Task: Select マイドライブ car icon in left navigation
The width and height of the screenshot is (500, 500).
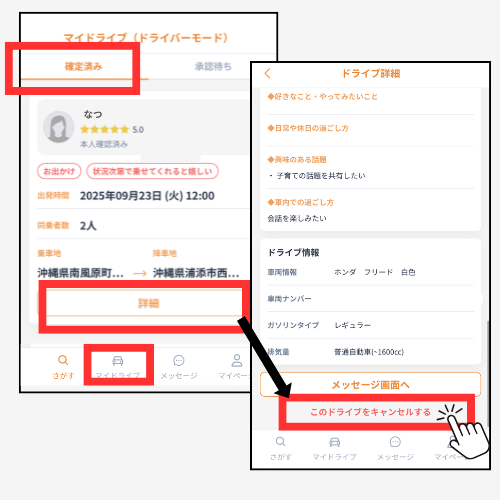Action: pyautogui.click(x=118, y=361)
